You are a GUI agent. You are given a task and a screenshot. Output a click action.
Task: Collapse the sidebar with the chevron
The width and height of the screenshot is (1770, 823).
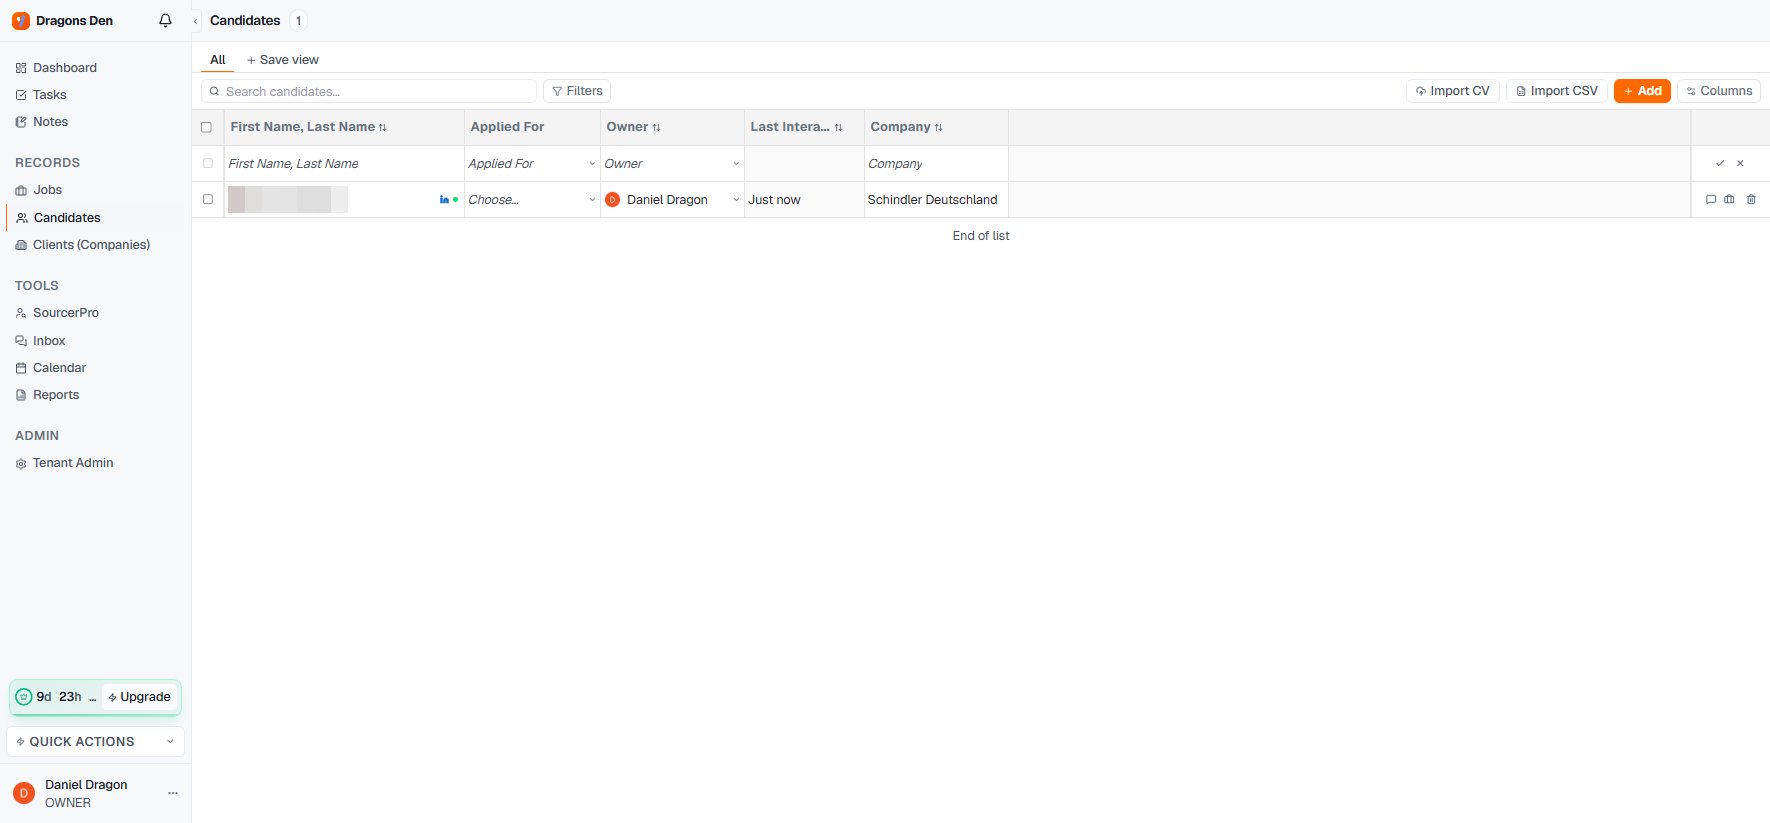coord(196,21)
